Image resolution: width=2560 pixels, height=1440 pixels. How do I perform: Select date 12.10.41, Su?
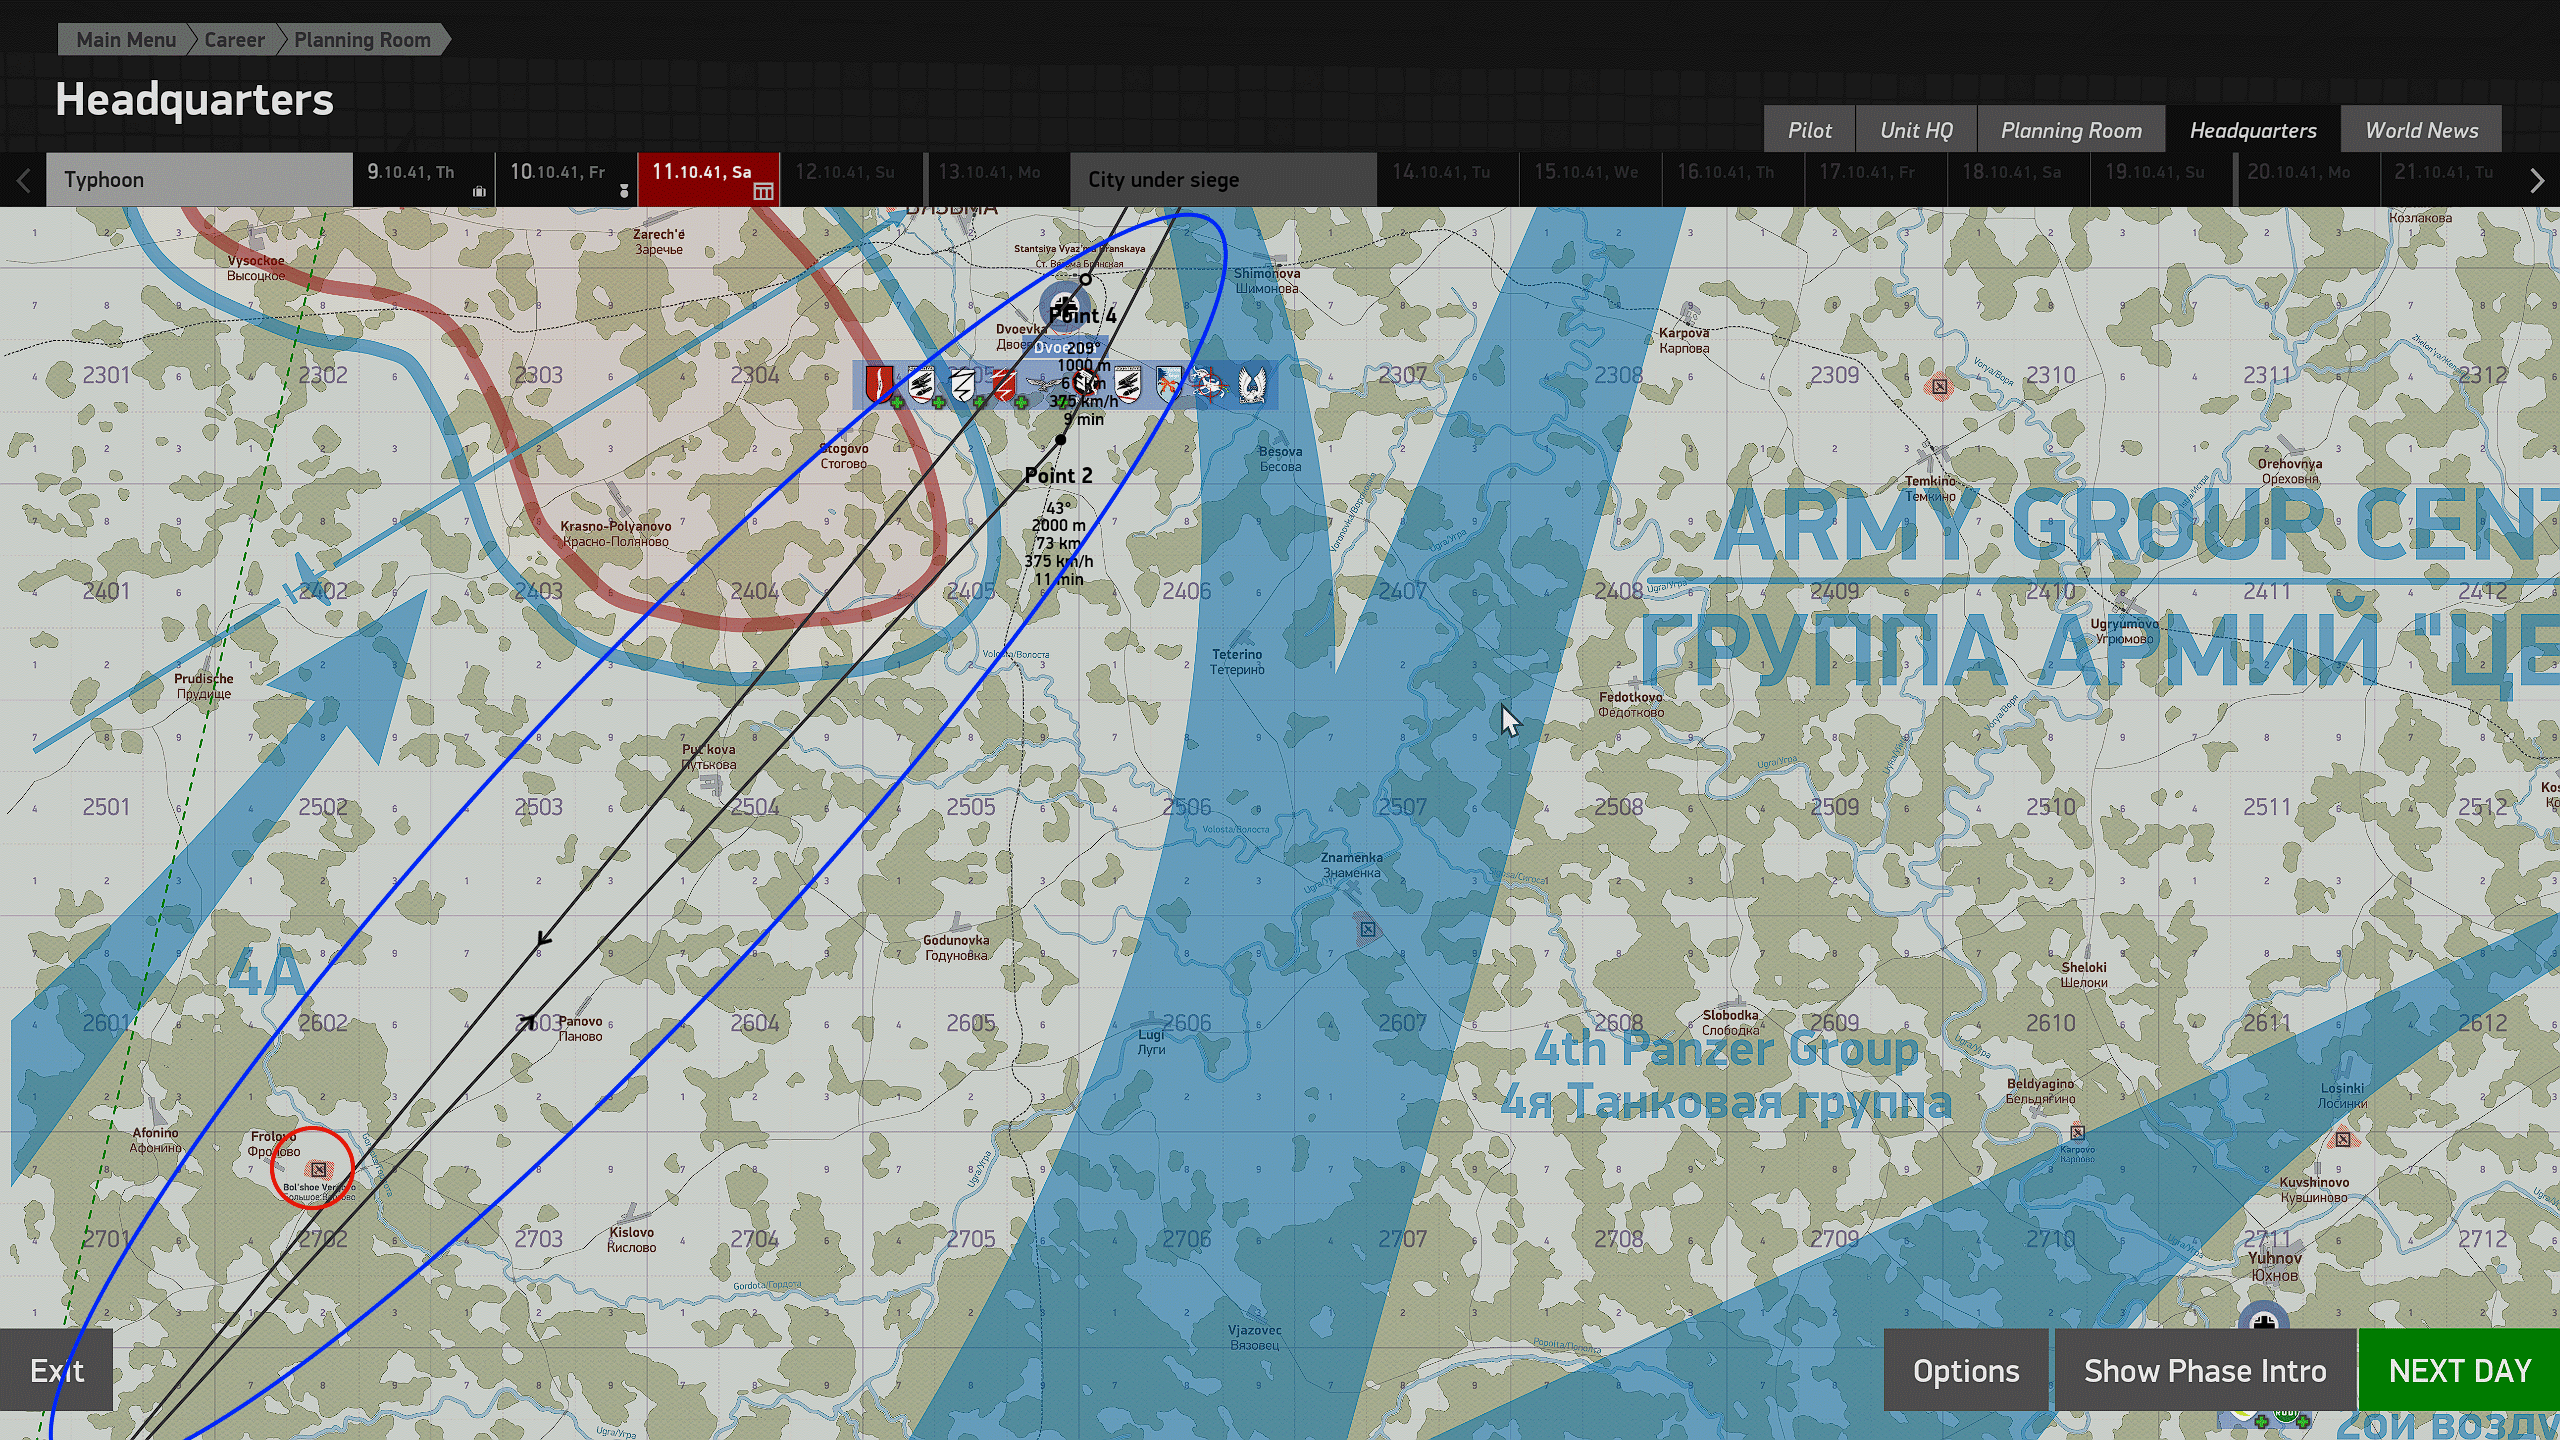click(852, 180)
